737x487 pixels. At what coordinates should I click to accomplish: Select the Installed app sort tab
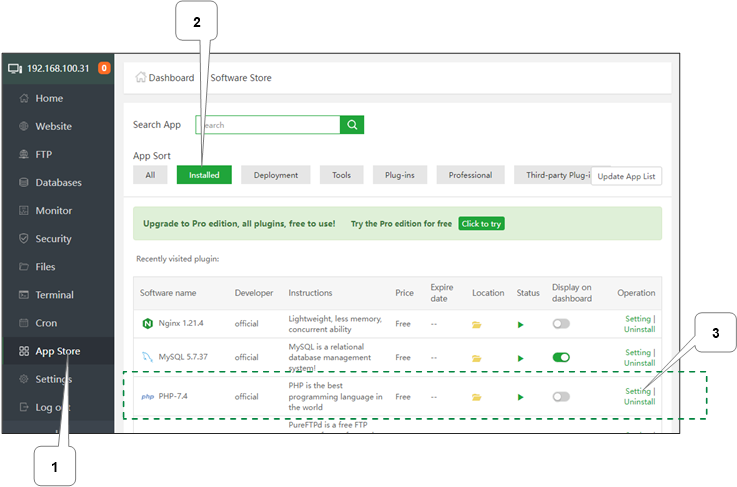tap(204, 175)
